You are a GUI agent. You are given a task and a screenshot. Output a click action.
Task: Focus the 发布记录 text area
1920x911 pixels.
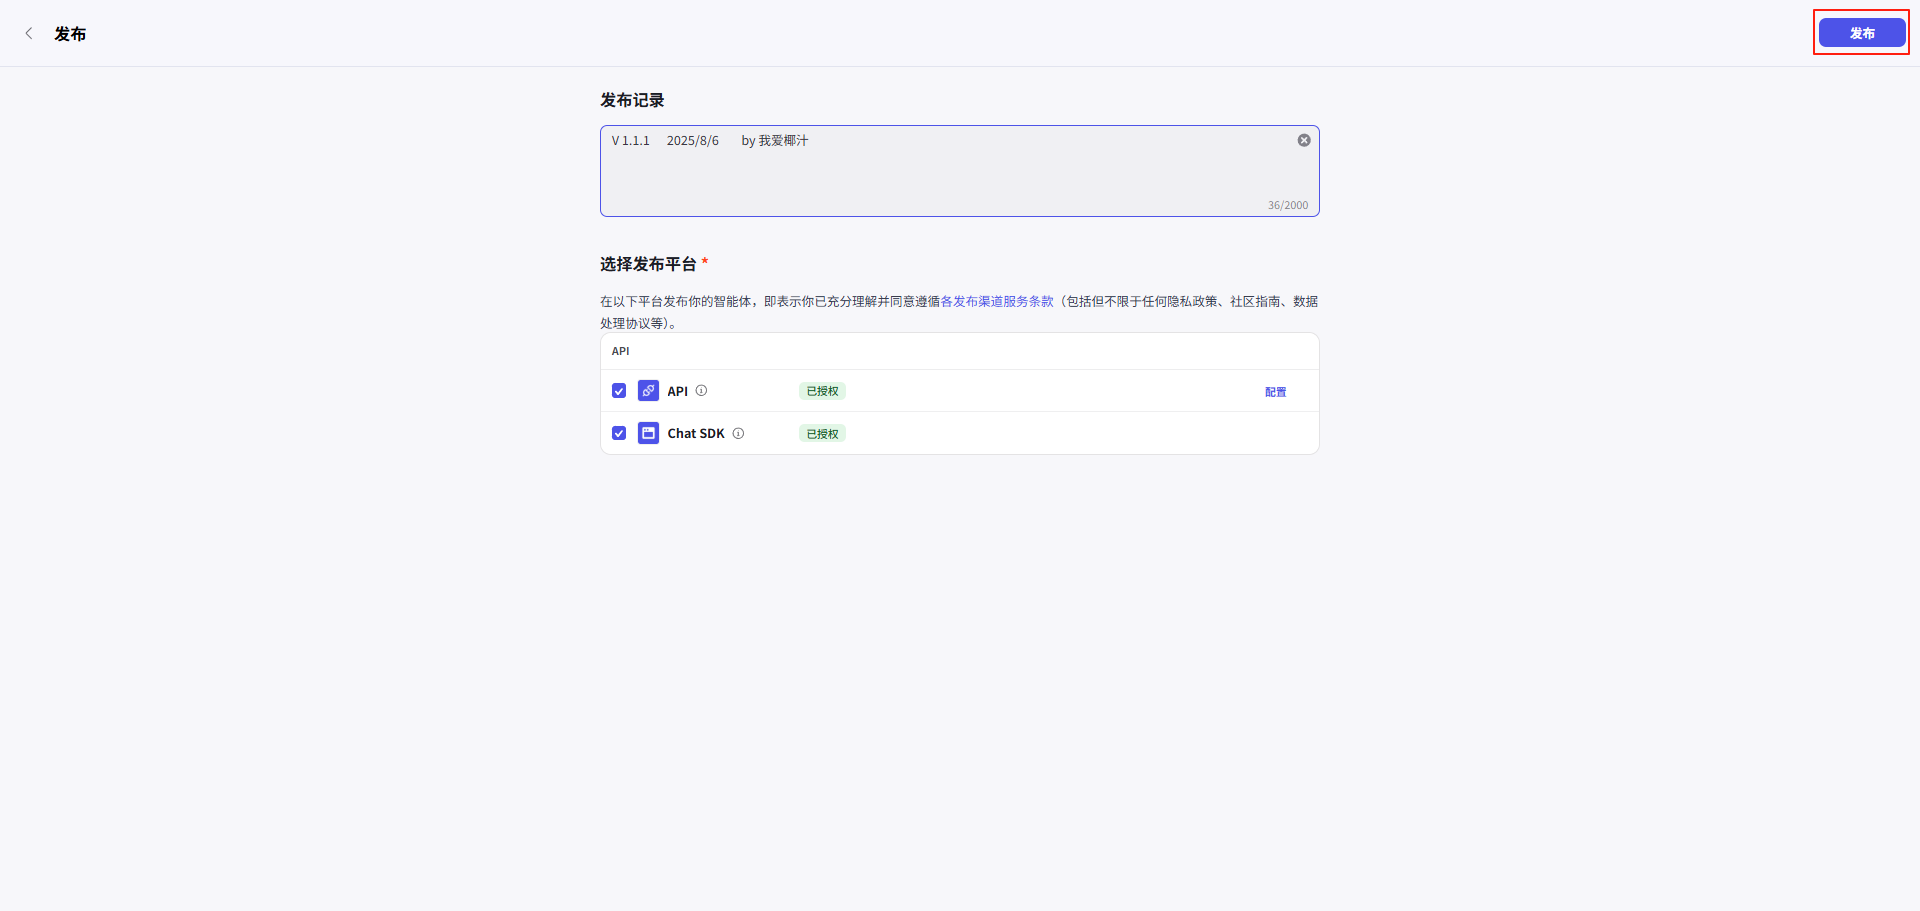[x=960, y=171]
